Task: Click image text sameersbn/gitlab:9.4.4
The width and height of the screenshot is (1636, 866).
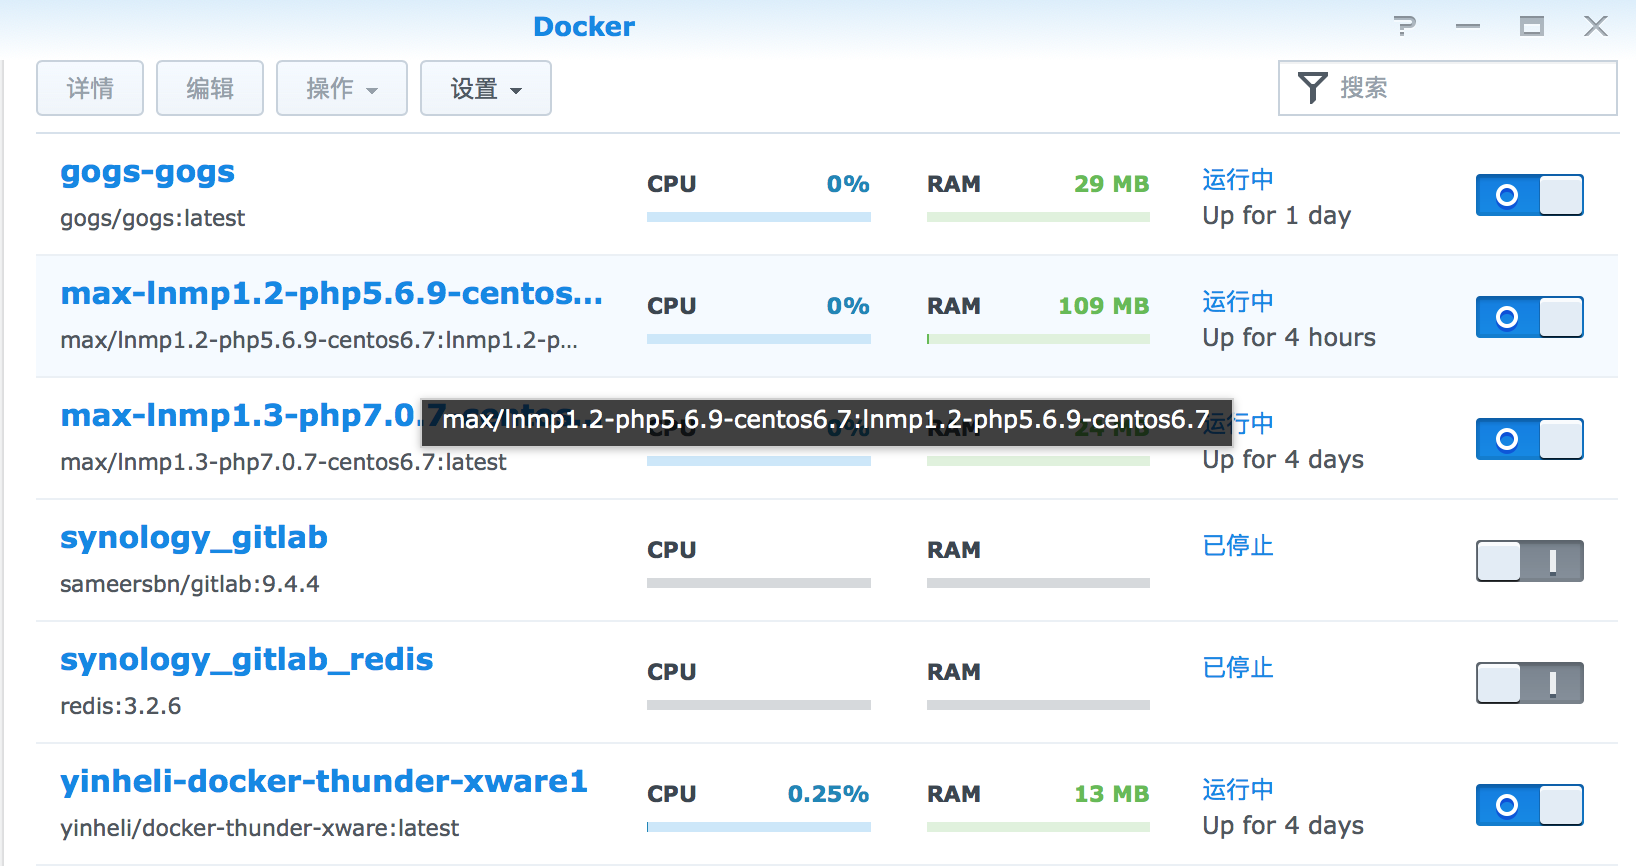Action: 190,584
